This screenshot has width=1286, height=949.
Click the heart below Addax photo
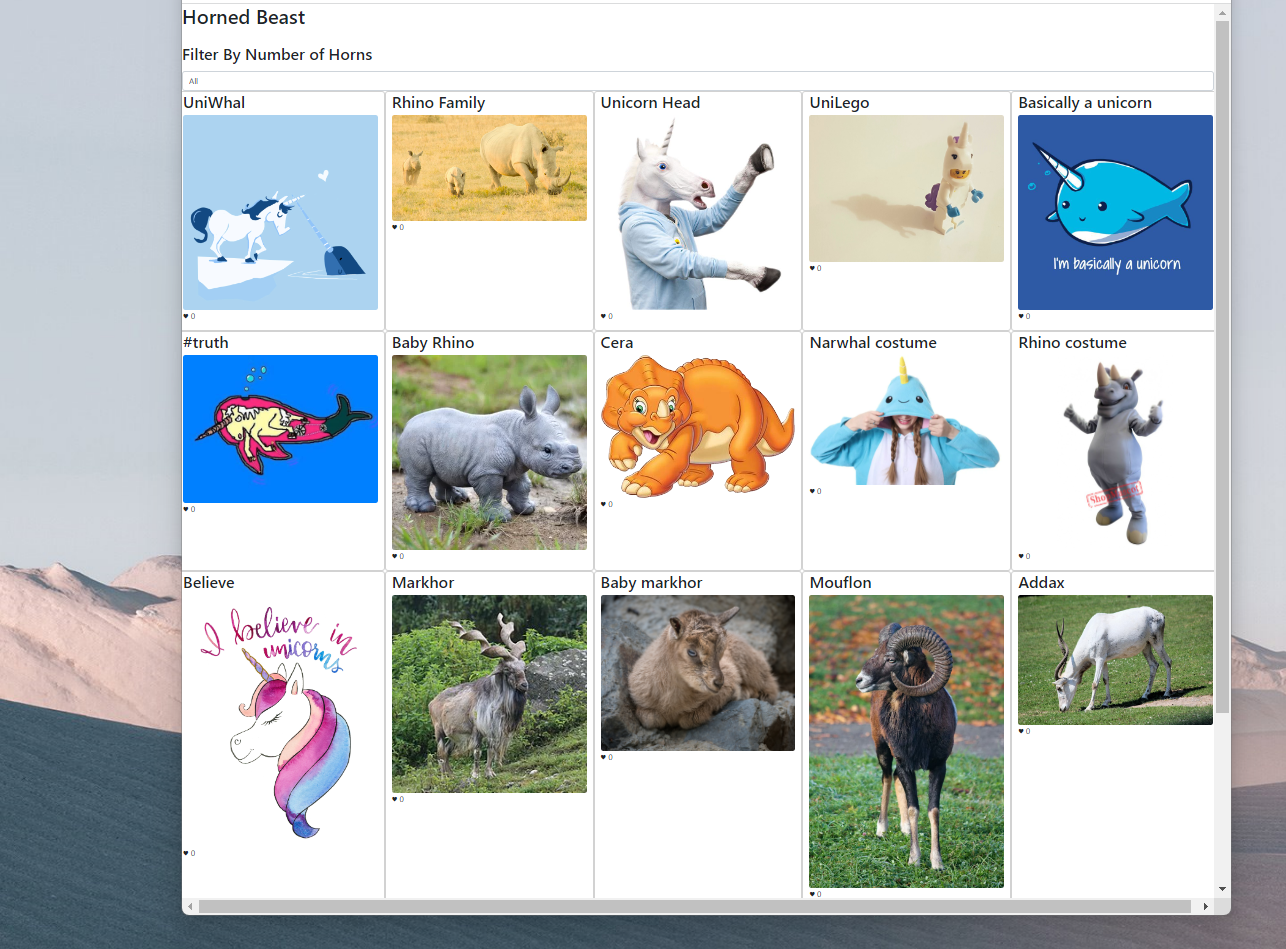pyautogui.click(x=1021, y=731)
